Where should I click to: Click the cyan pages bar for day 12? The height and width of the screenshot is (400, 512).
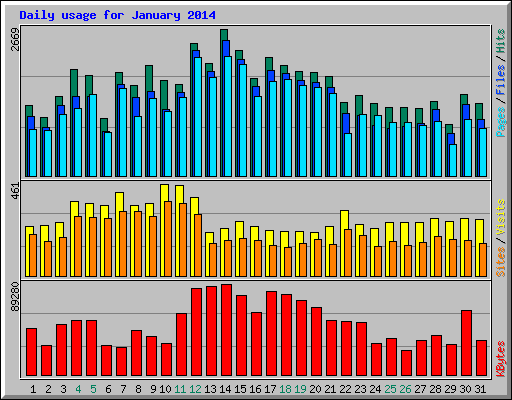click(198, 117)
